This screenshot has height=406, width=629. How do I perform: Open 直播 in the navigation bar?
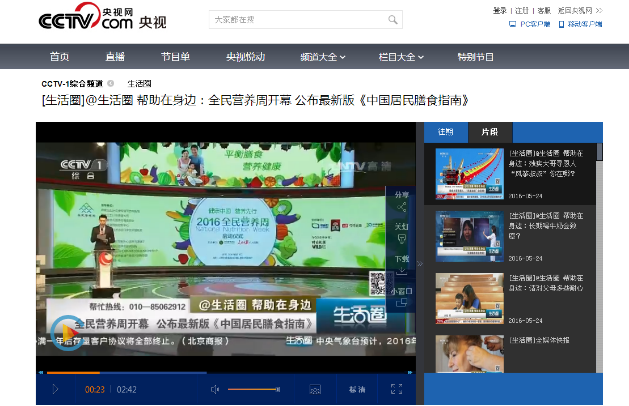click(x=115, y=57)
